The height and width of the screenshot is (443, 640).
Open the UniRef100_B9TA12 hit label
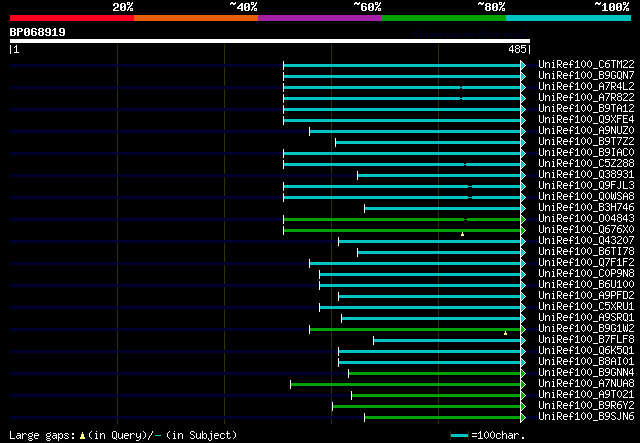point(586,108)
